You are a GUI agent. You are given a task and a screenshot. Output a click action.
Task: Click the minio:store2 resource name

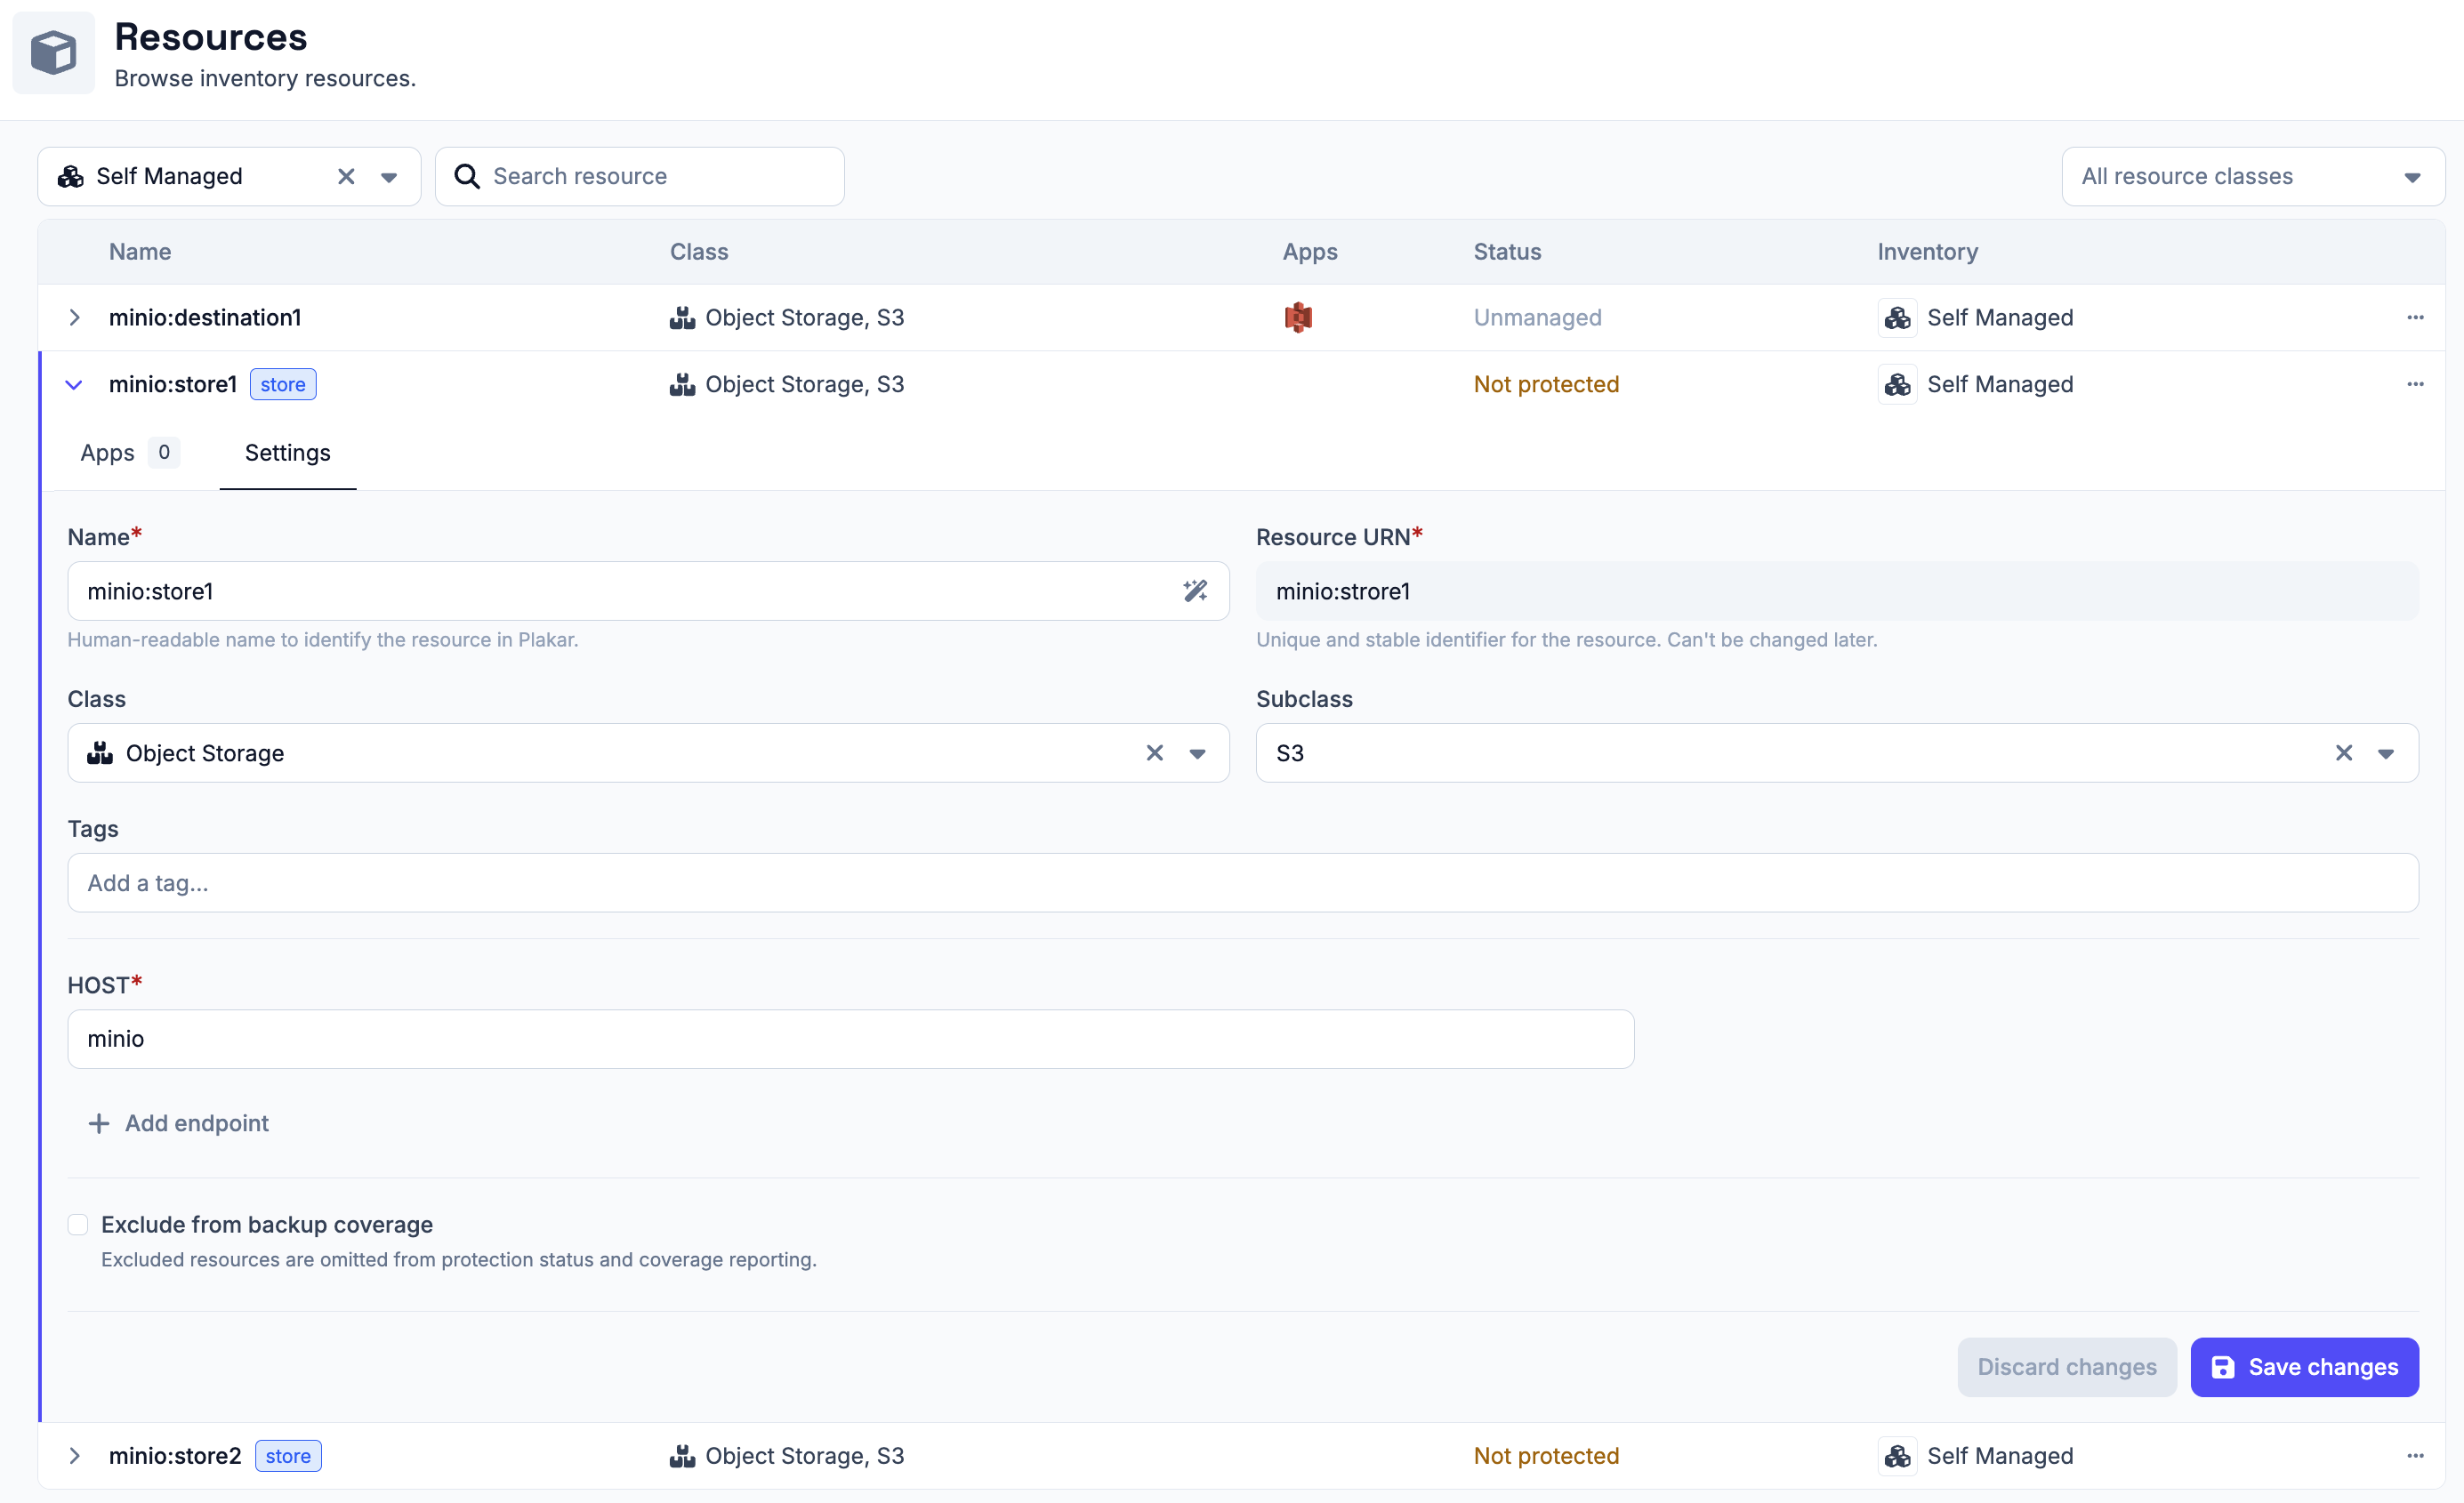[175, 1455]
